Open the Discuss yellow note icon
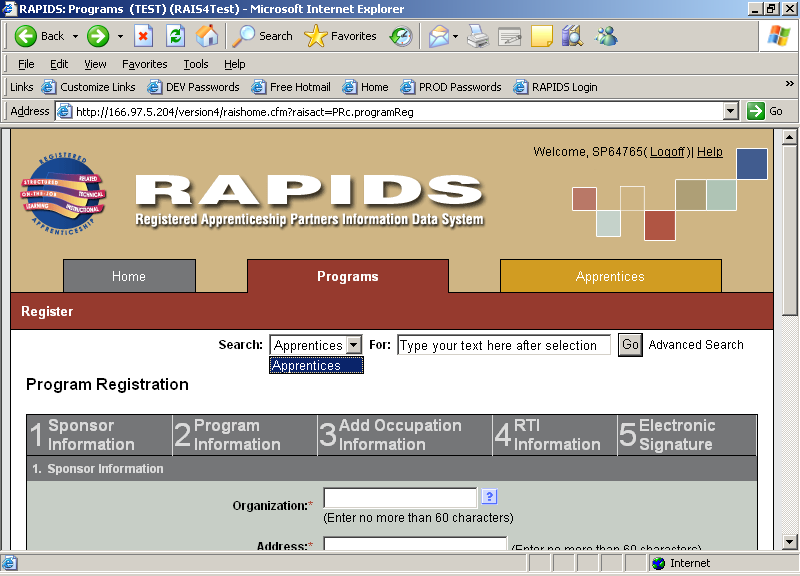The width and height of the screenshot is (800, 576). tap(541, 36)
